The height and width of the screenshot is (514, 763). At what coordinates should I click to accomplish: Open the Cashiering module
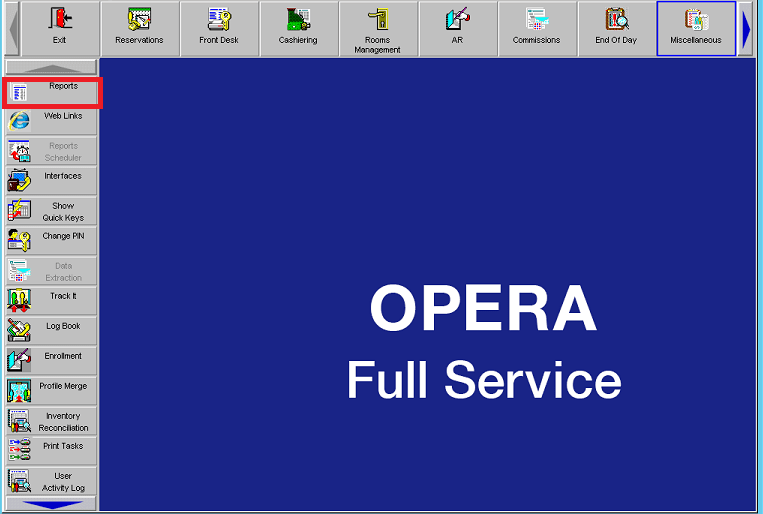298,28
